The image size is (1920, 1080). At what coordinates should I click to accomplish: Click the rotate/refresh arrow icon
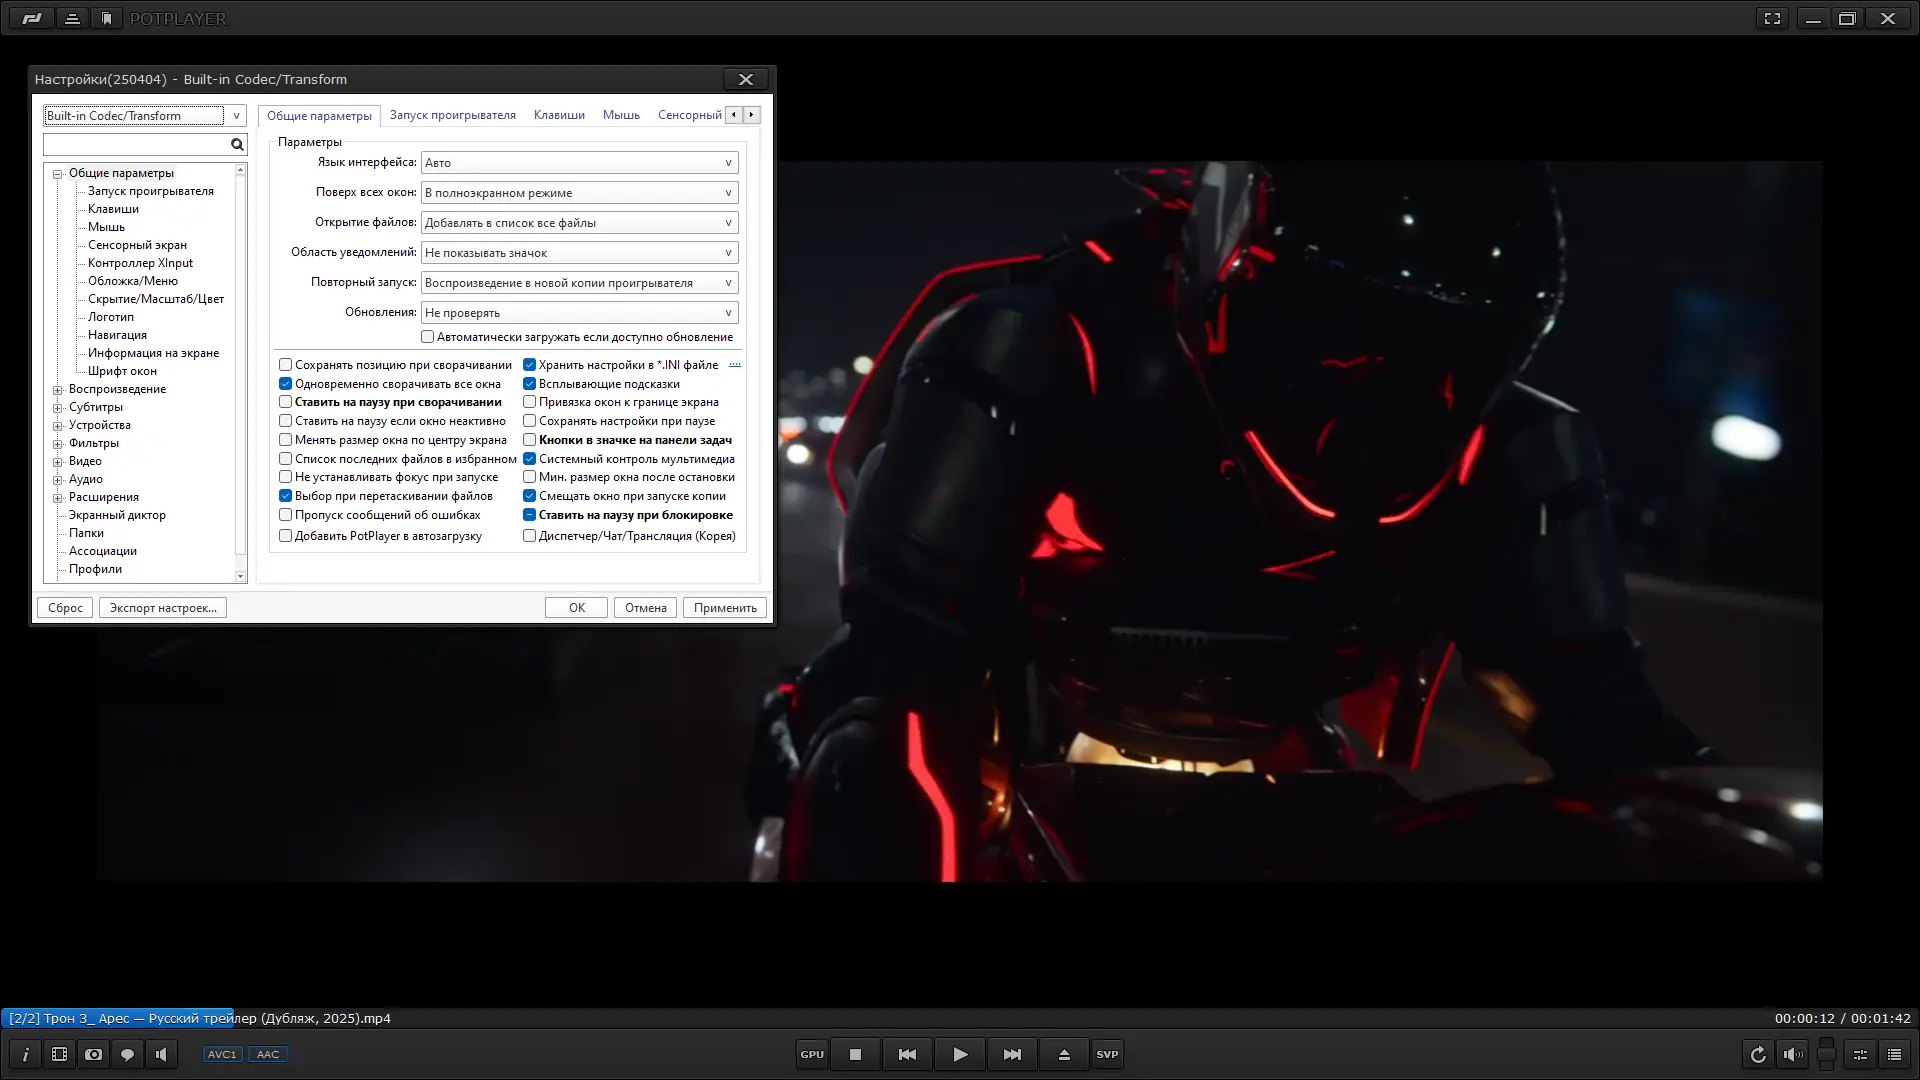click(x=1757, y=1054)
